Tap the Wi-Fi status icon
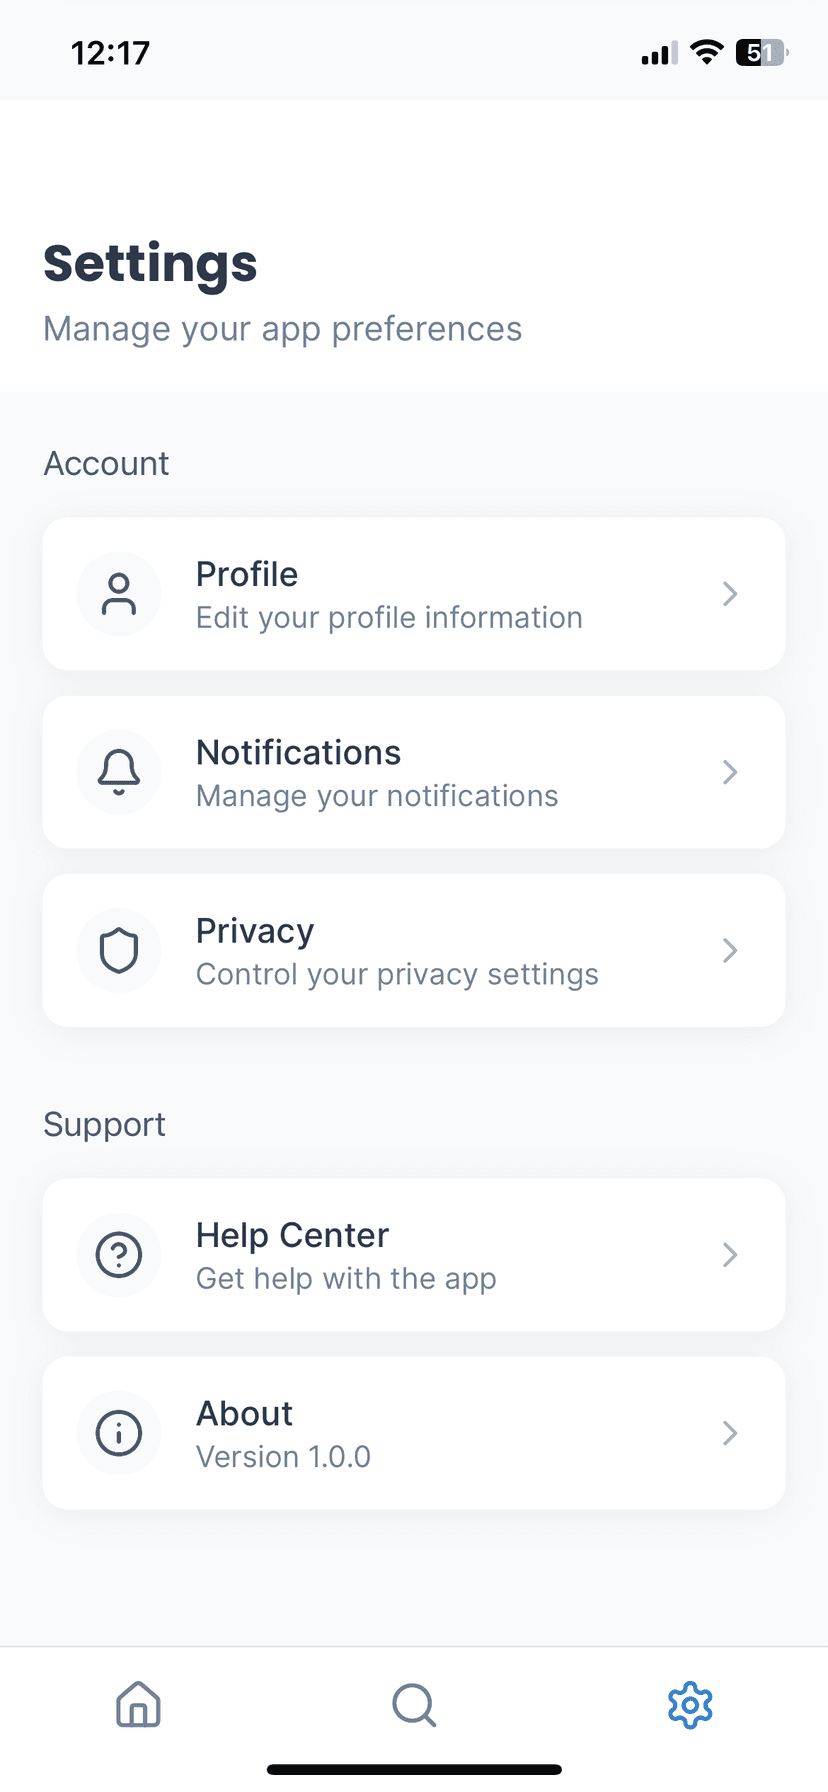The height and width of the screenshot is (1792, 828). 707,53
